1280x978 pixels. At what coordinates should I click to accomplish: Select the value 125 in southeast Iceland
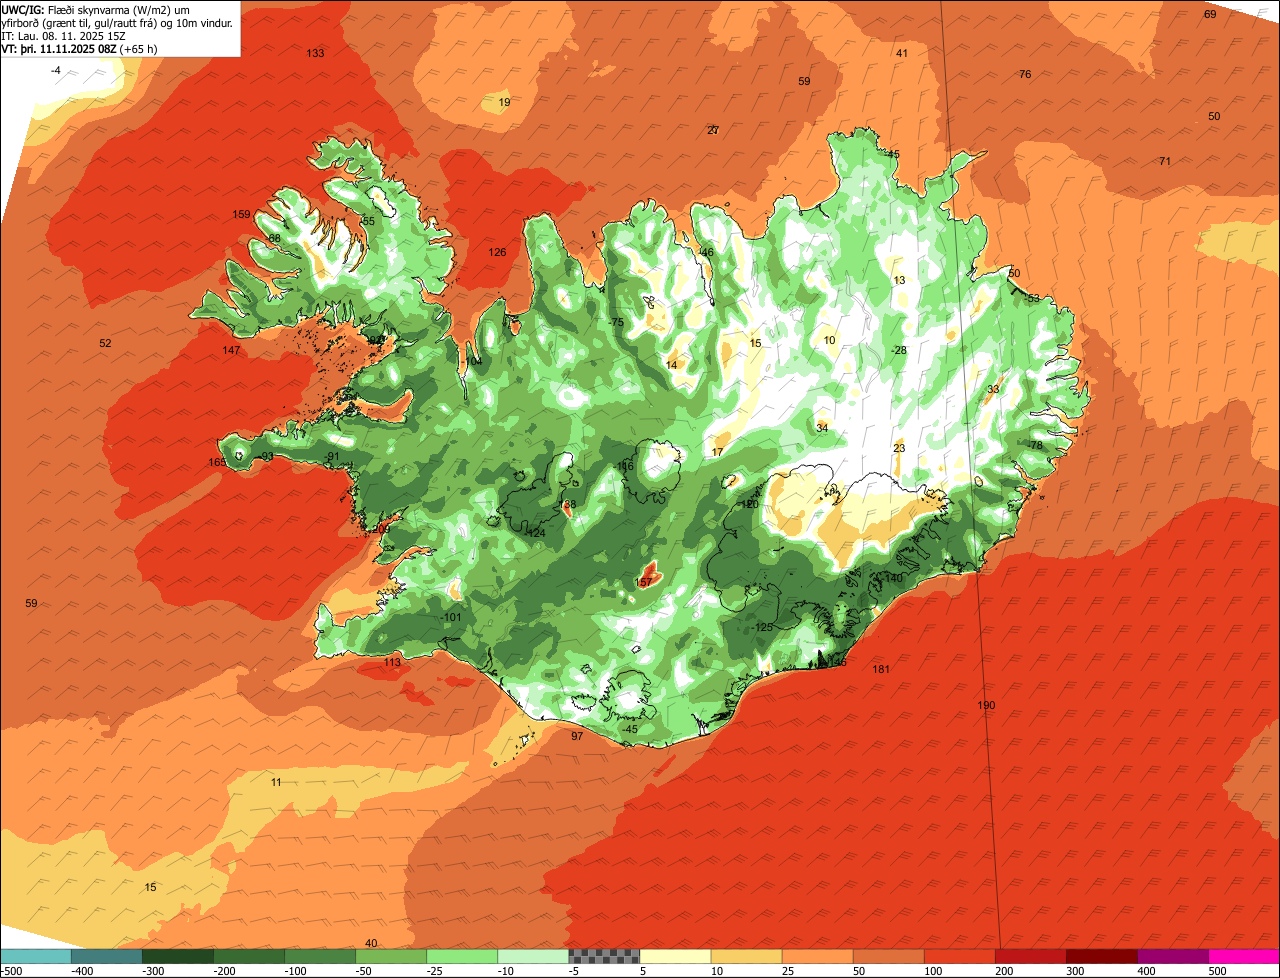(x=764, y=627)
